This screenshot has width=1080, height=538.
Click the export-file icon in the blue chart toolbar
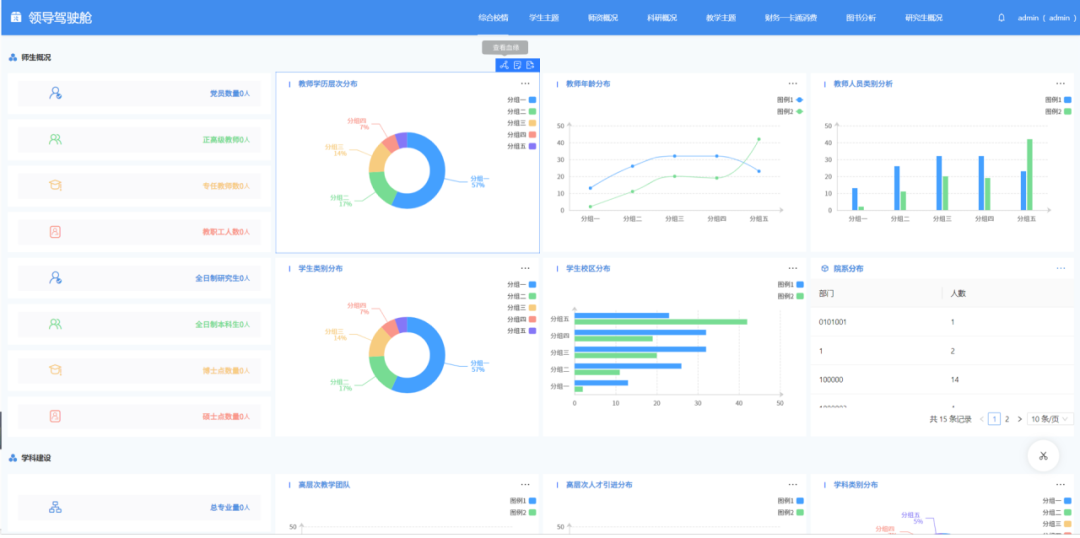click(x=530, y=65)
